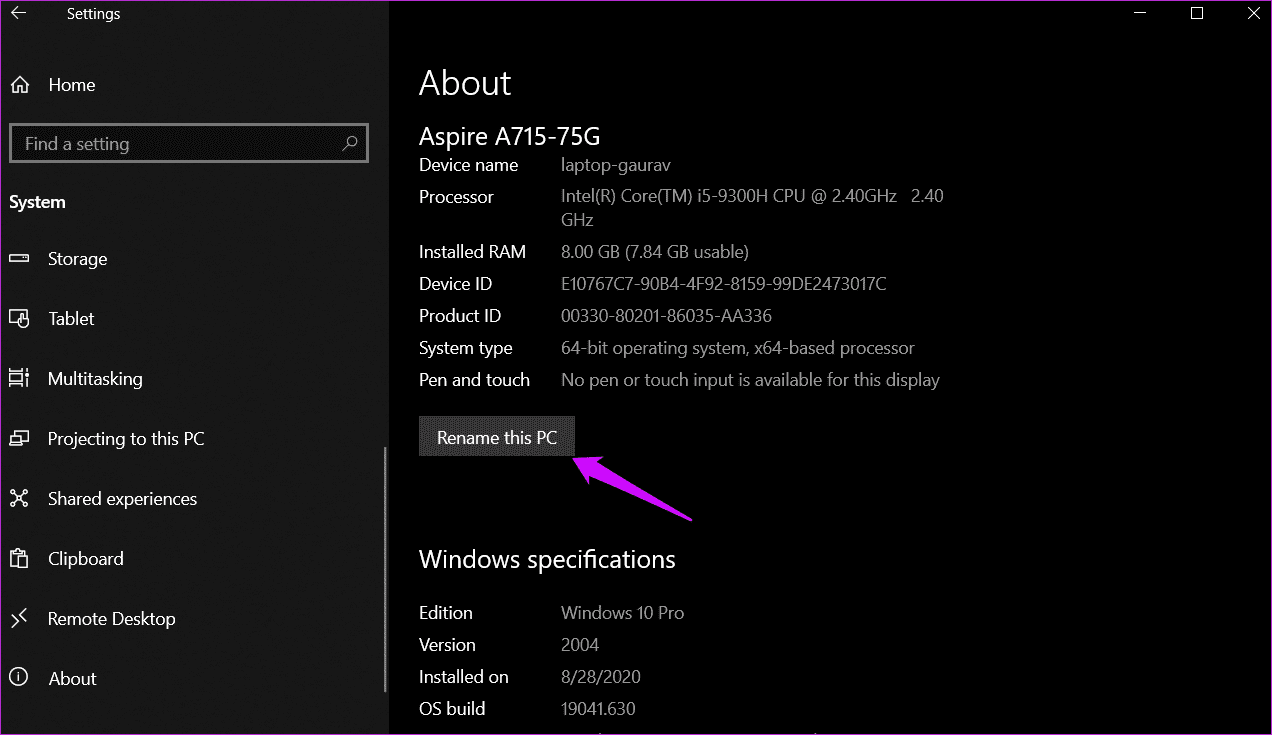Go to Home label
Screen dimensions: 1272x735
(72, 85)
